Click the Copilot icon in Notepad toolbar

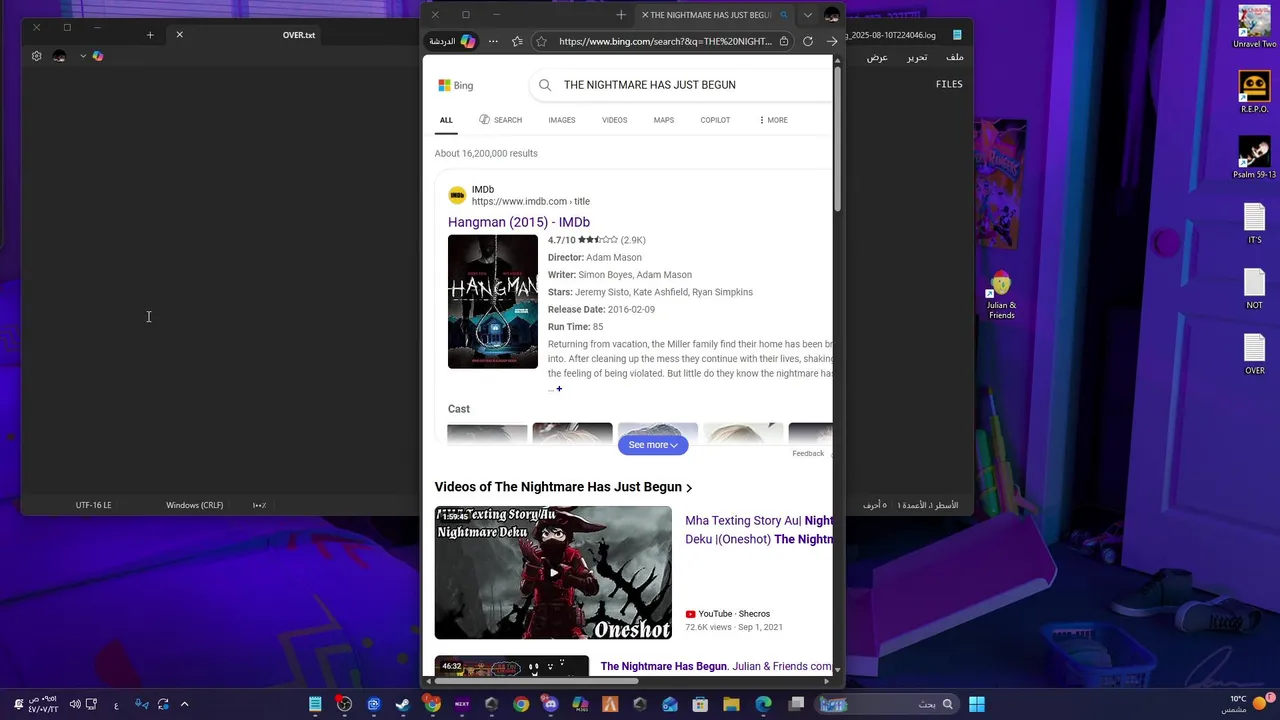click(x=97, y=56)
